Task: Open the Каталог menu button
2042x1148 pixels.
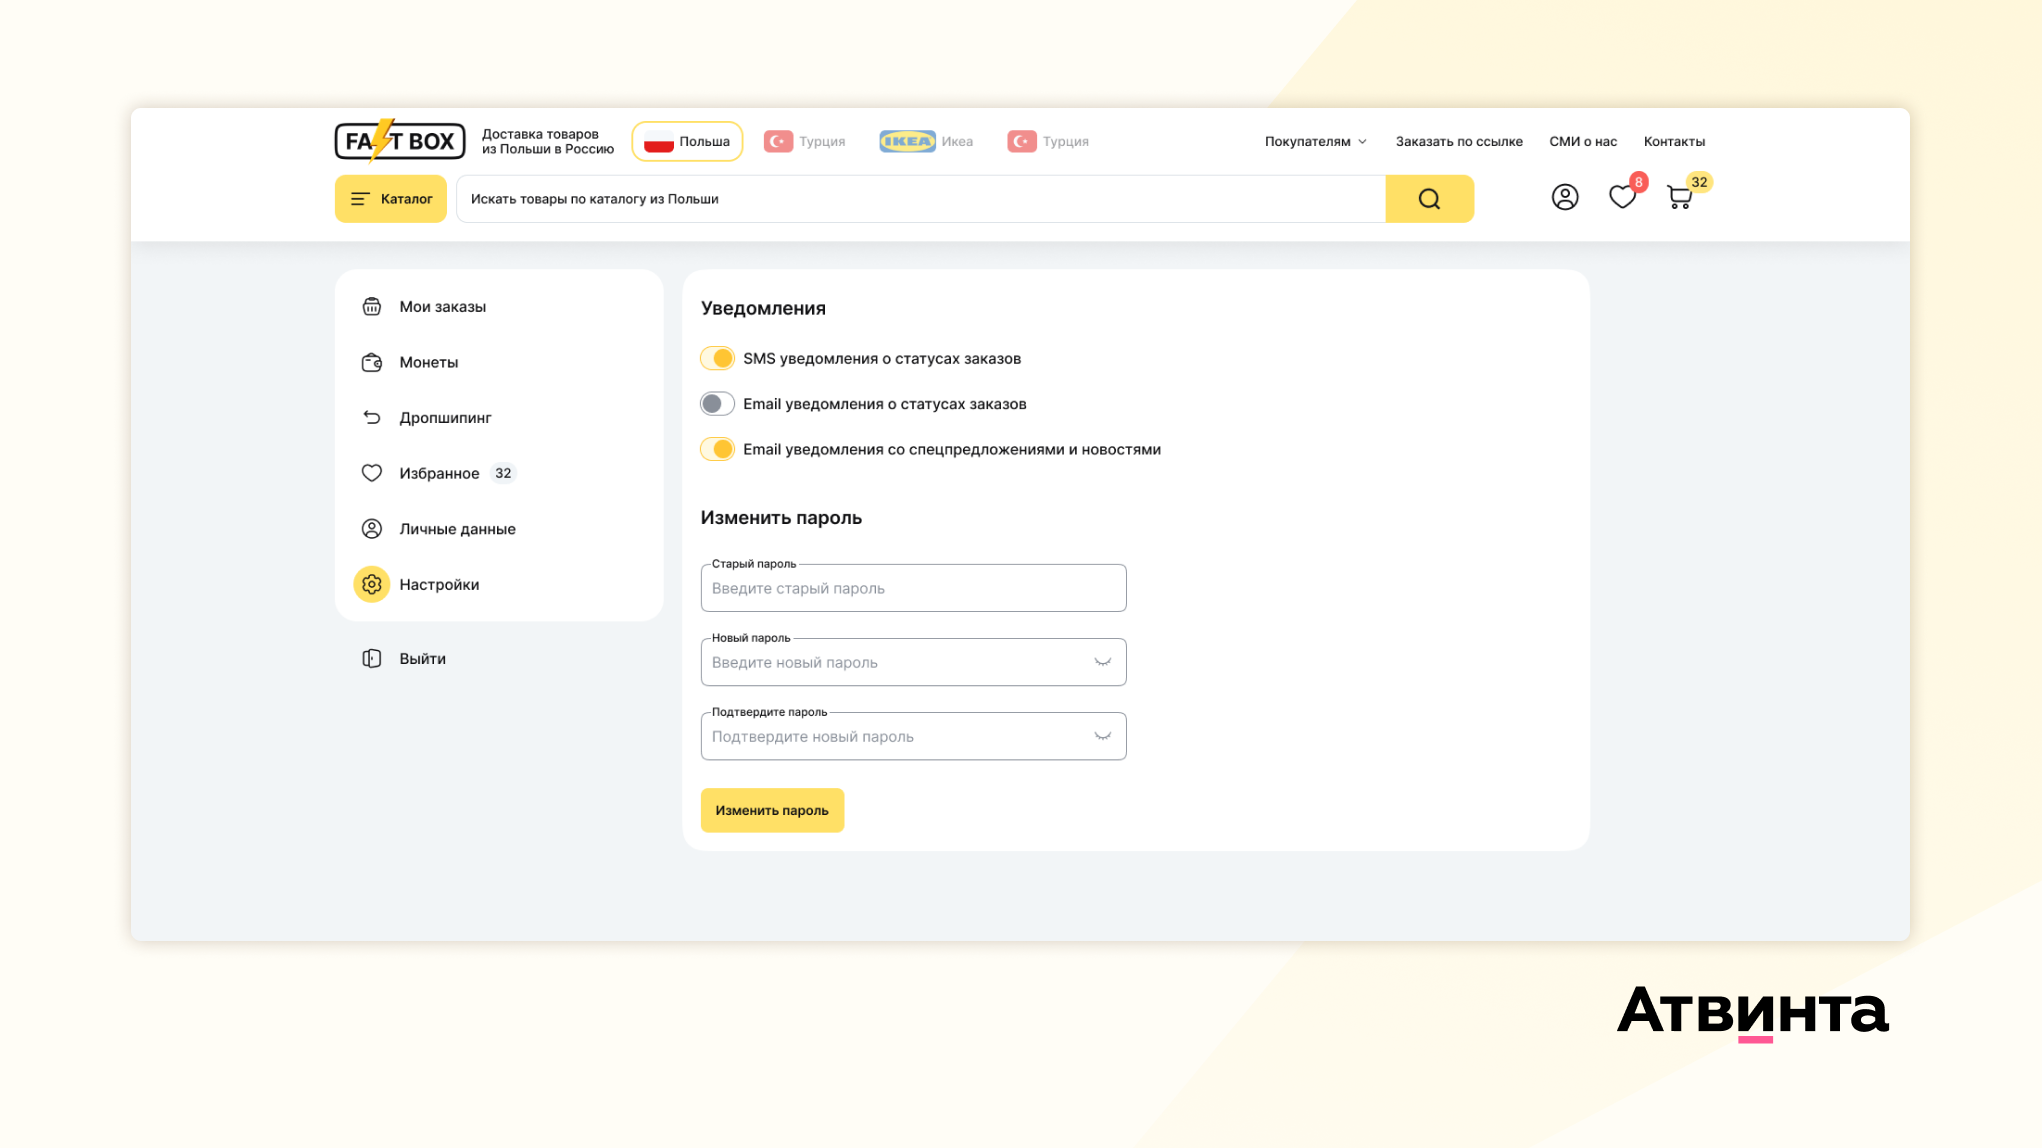Action: 391,199
